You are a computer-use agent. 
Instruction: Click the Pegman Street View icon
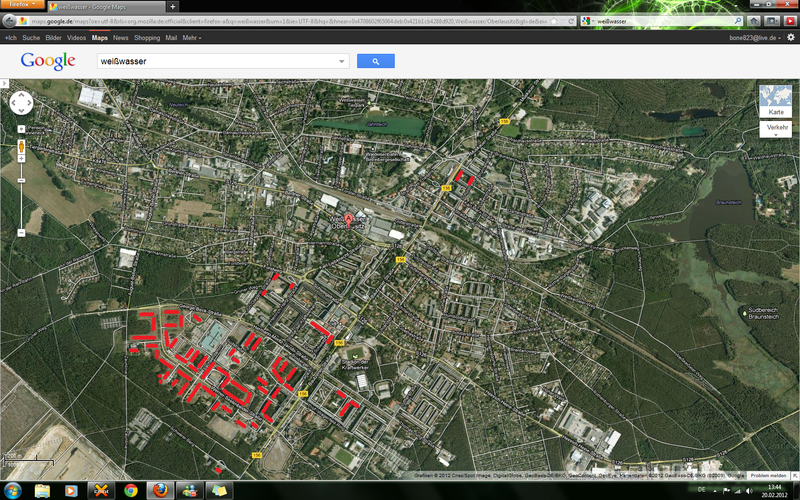21,147
